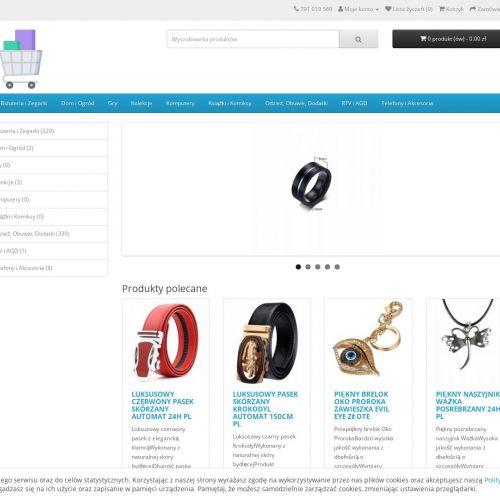
Task: Click the phone number icon in top bar
Action: 296,9
